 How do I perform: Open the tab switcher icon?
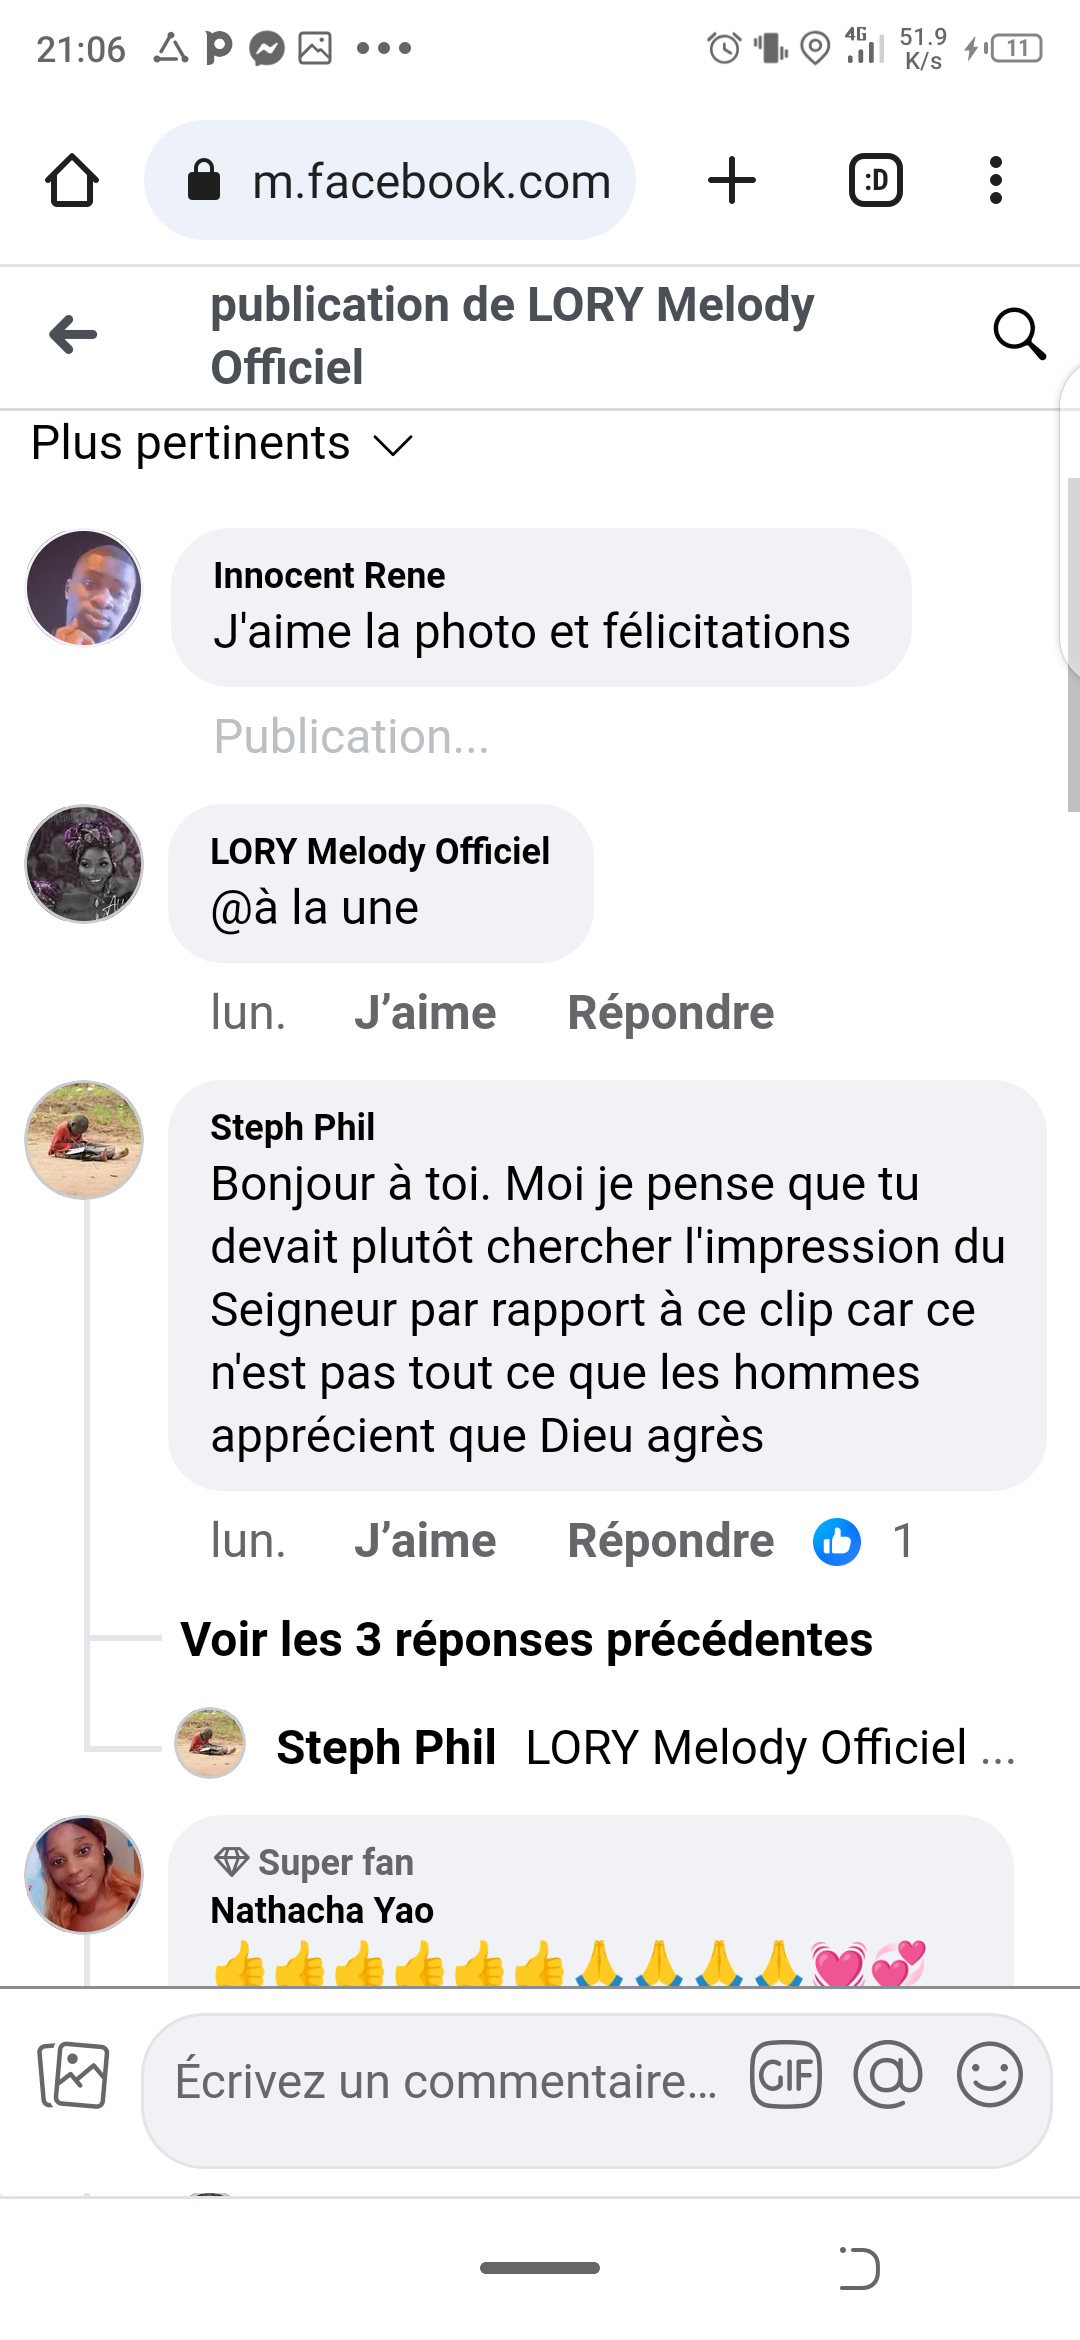875,181
